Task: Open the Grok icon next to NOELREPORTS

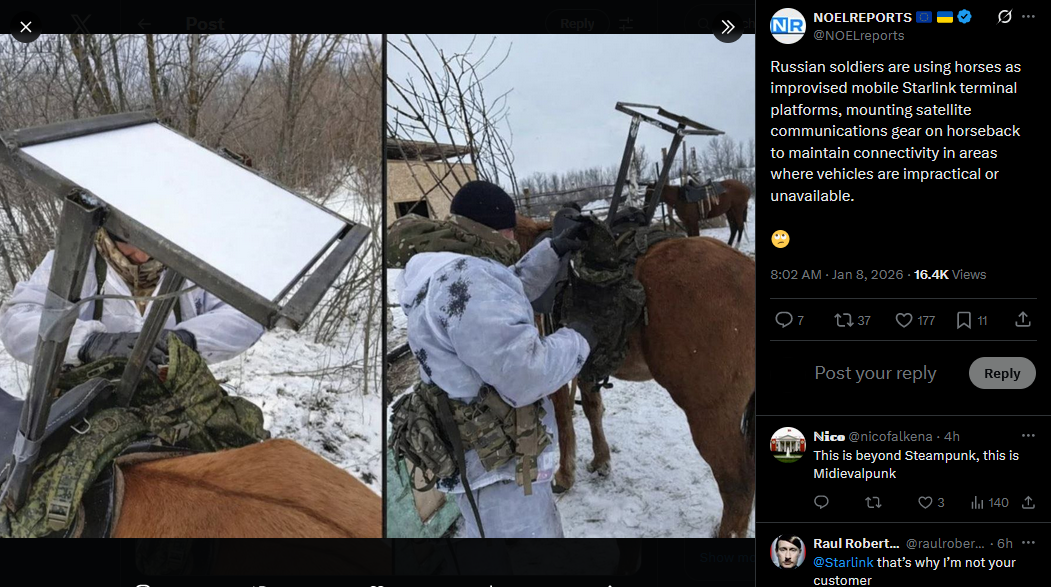Action: 1004,17
